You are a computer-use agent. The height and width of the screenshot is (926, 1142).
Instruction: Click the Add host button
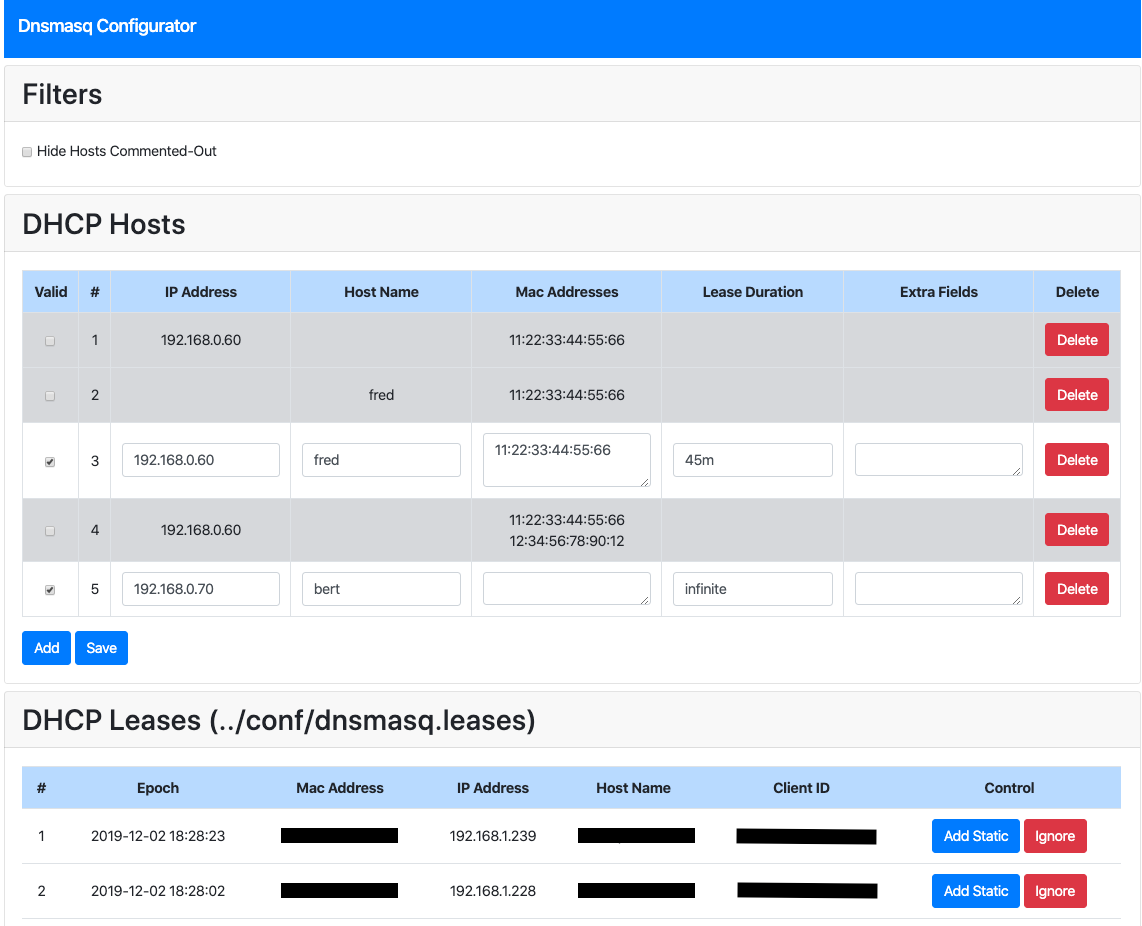click(47, 648)
